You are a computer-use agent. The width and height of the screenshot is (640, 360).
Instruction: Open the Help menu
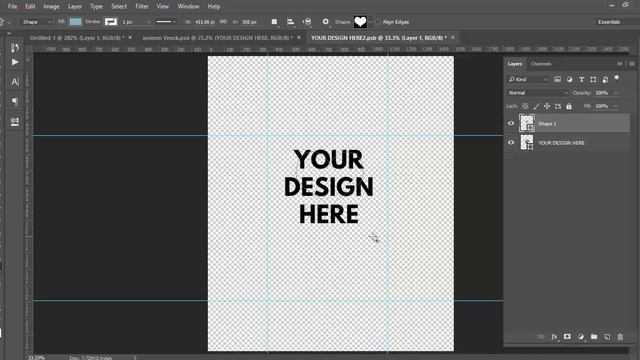point(214,6)
